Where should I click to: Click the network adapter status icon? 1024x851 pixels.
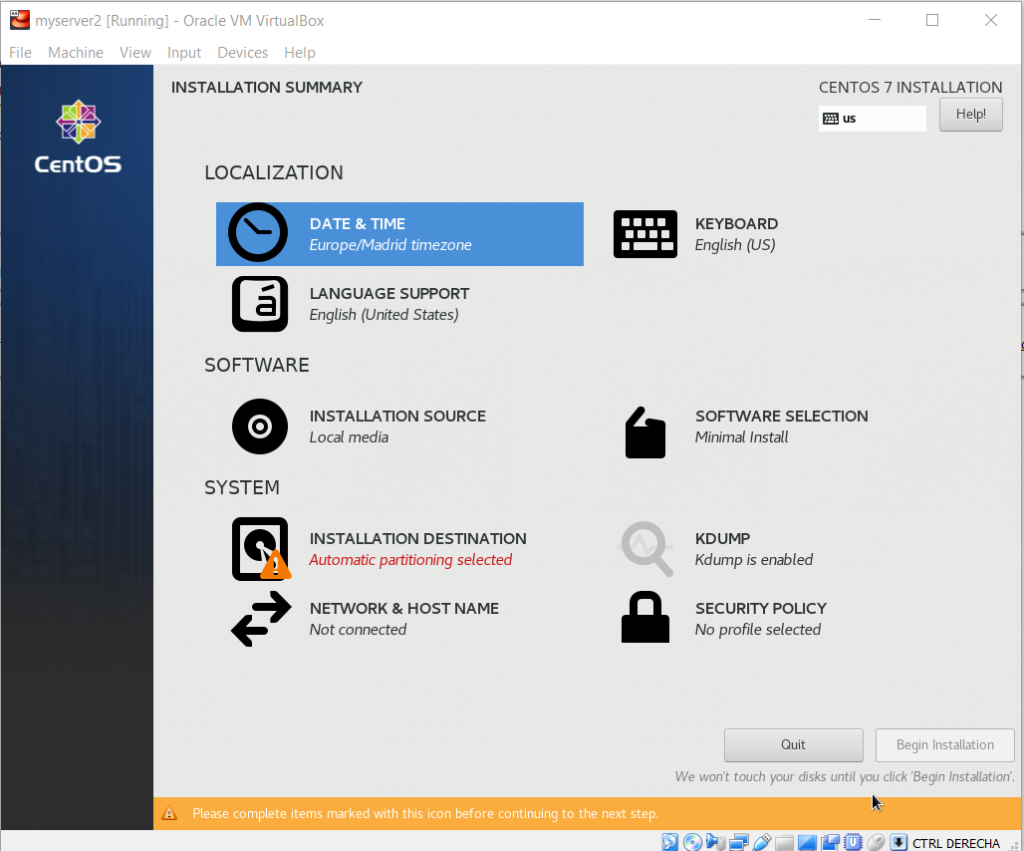(x=739, y=843)
